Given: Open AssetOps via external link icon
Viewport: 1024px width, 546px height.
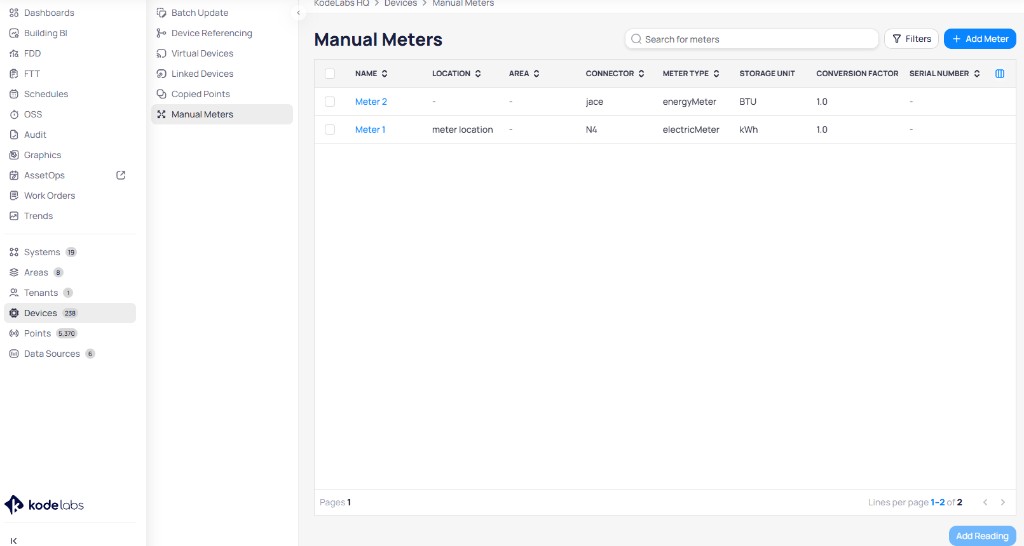Looking at the screenshot, I should coord(121,175).
